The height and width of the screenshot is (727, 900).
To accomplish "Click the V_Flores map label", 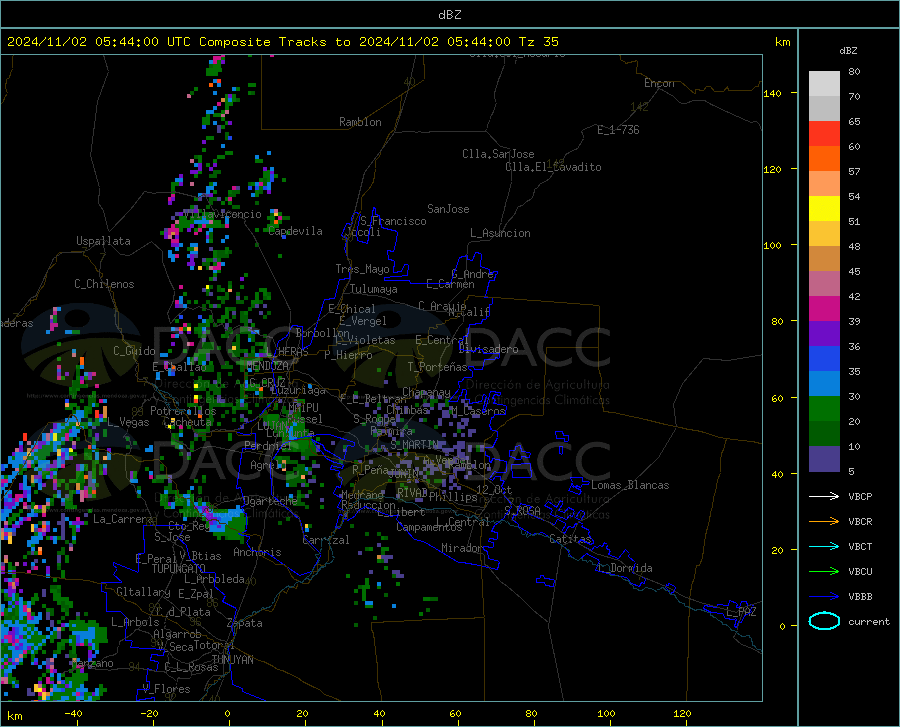I will point(166,689).
